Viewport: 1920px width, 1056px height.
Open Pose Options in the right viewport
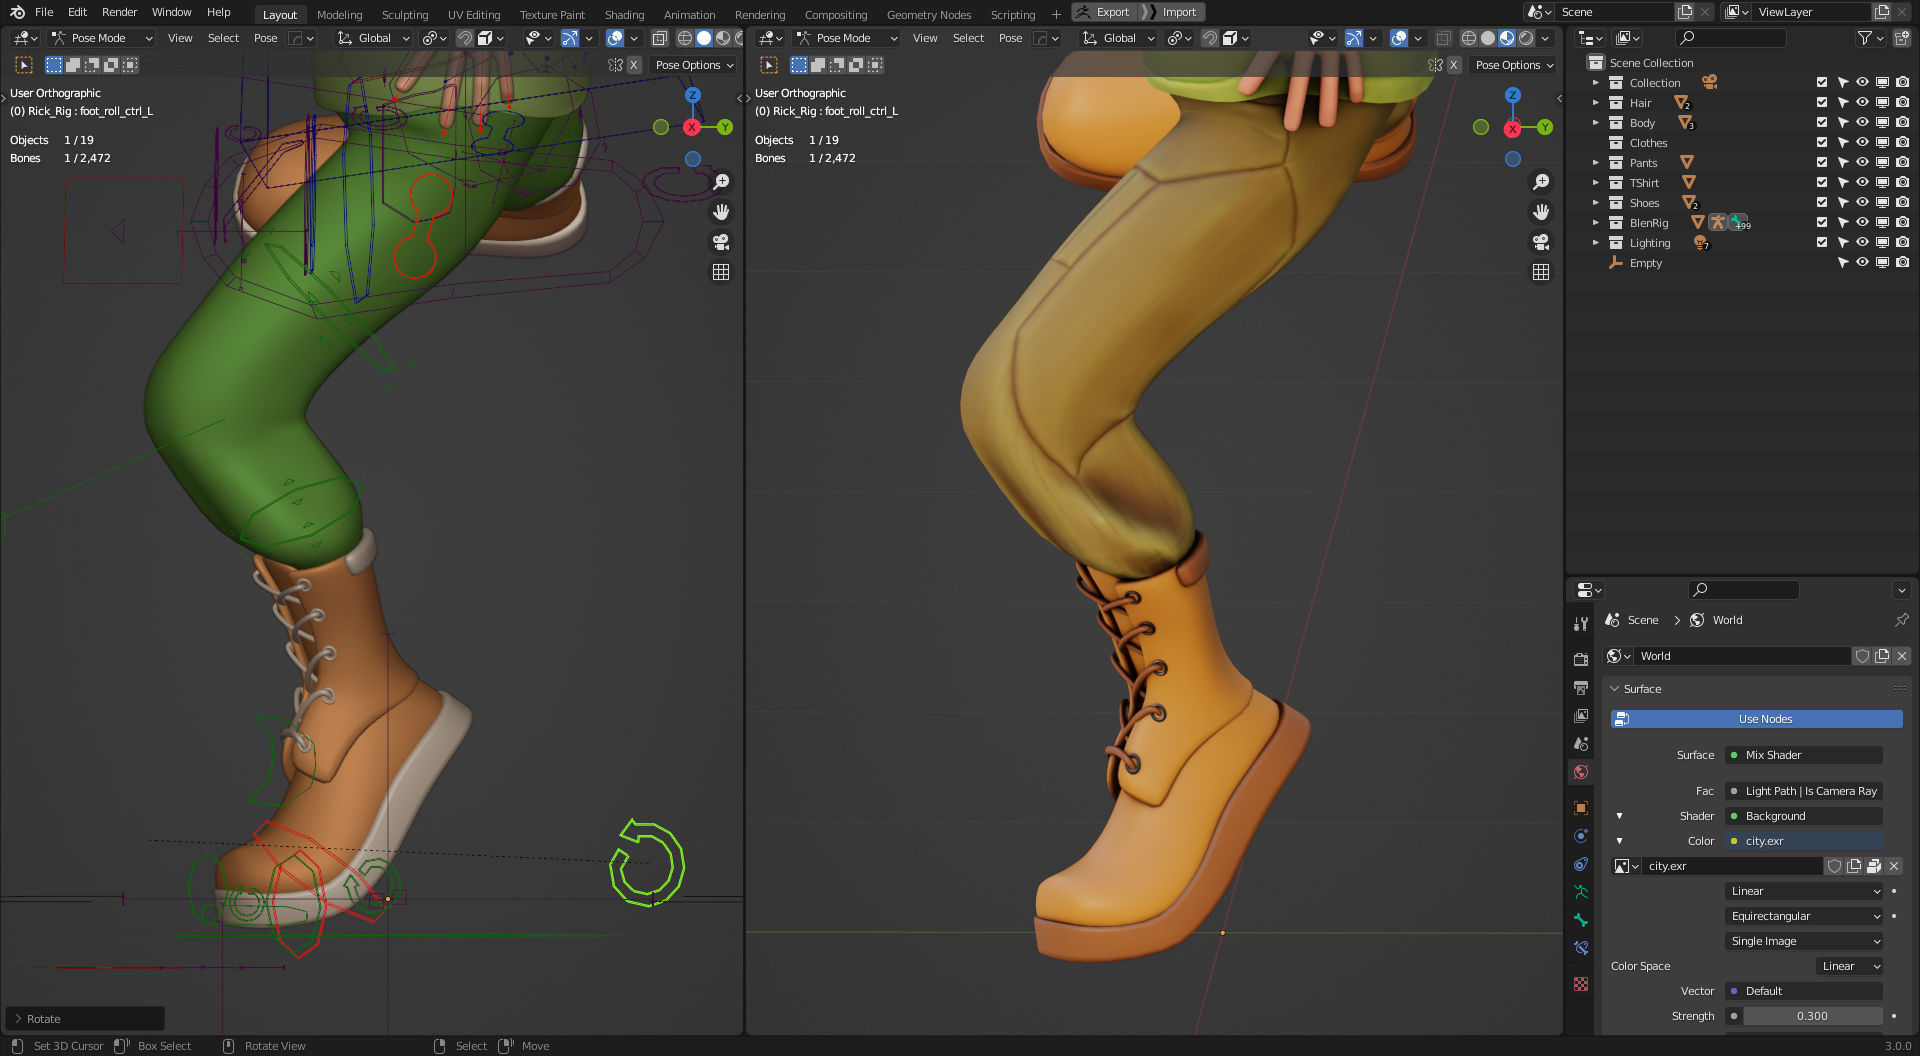tap(1515, 65)
